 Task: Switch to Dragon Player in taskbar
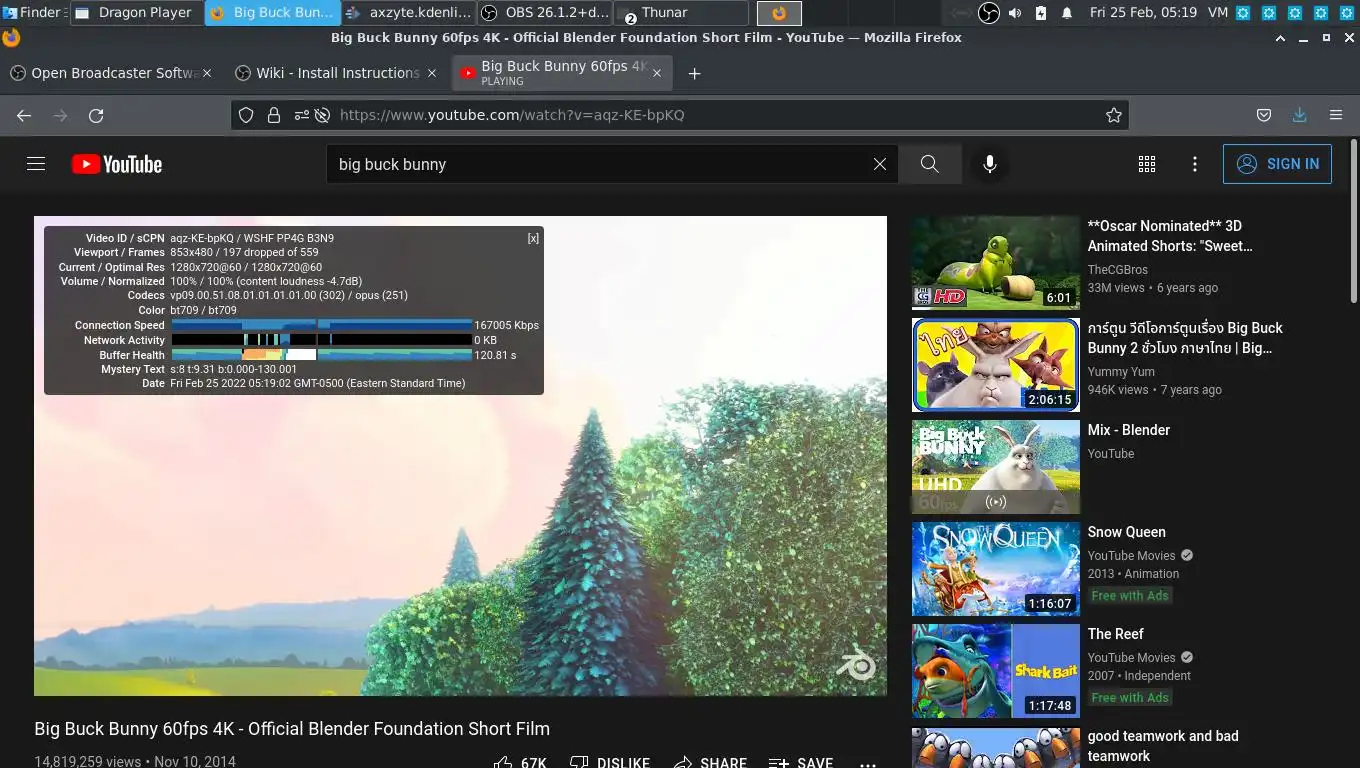click(x=137, y=13)
